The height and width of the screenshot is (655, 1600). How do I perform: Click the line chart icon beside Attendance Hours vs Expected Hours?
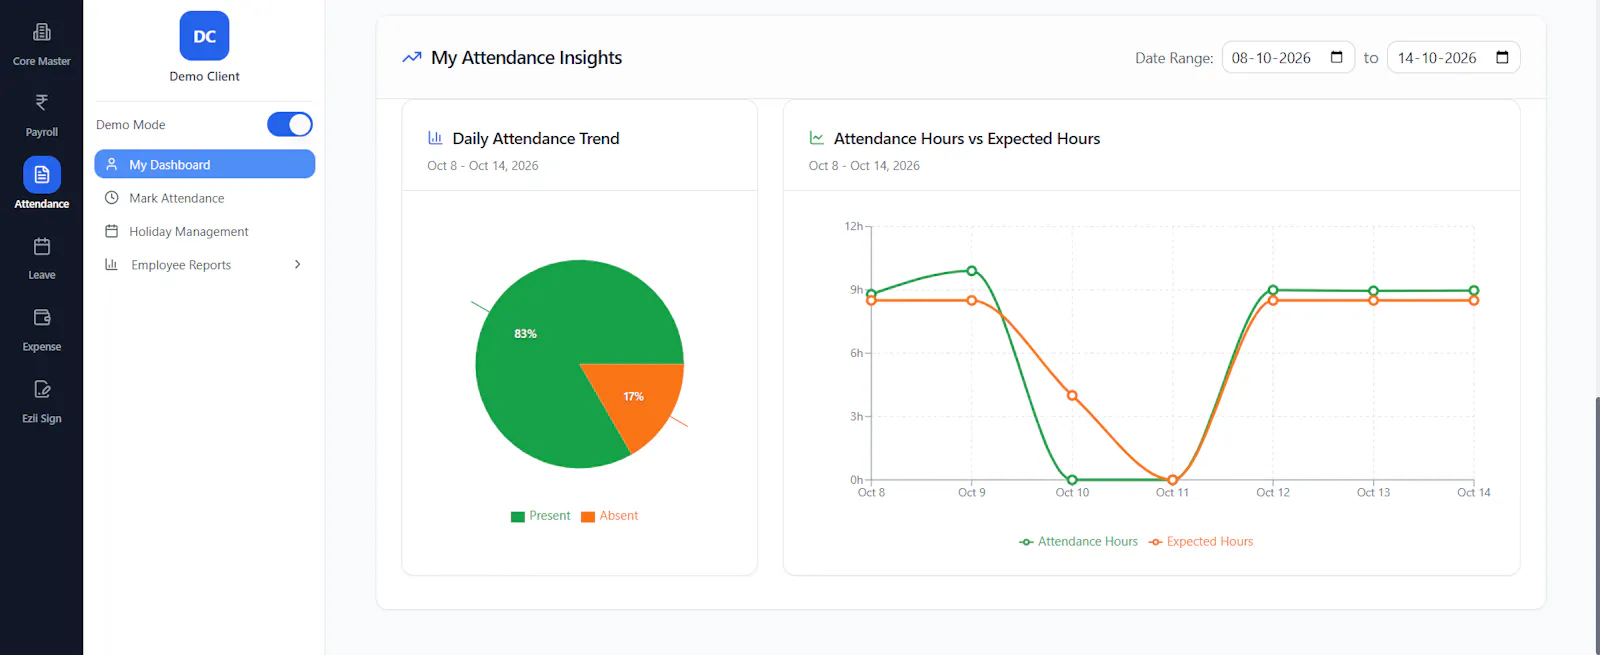click(817, 138)
